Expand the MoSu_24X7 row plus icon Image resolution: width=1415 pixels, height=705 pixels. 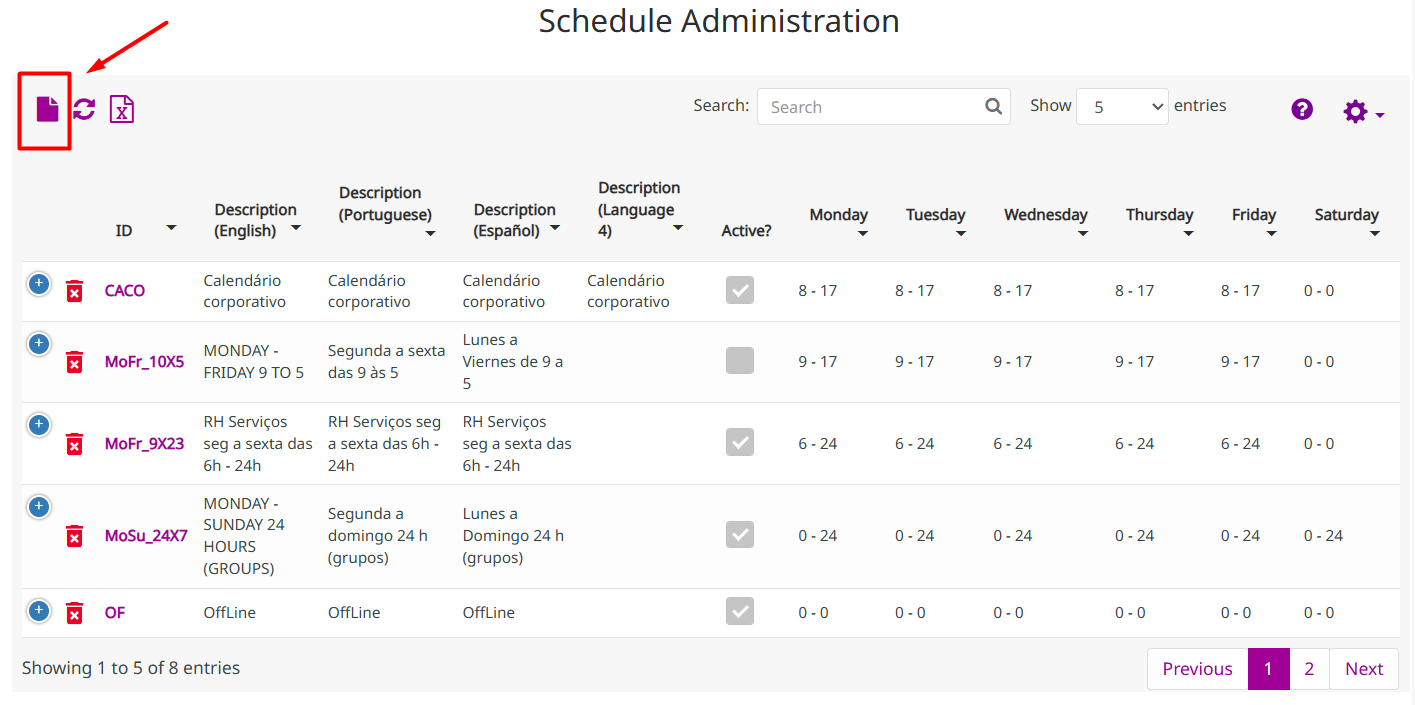(39, 507)
